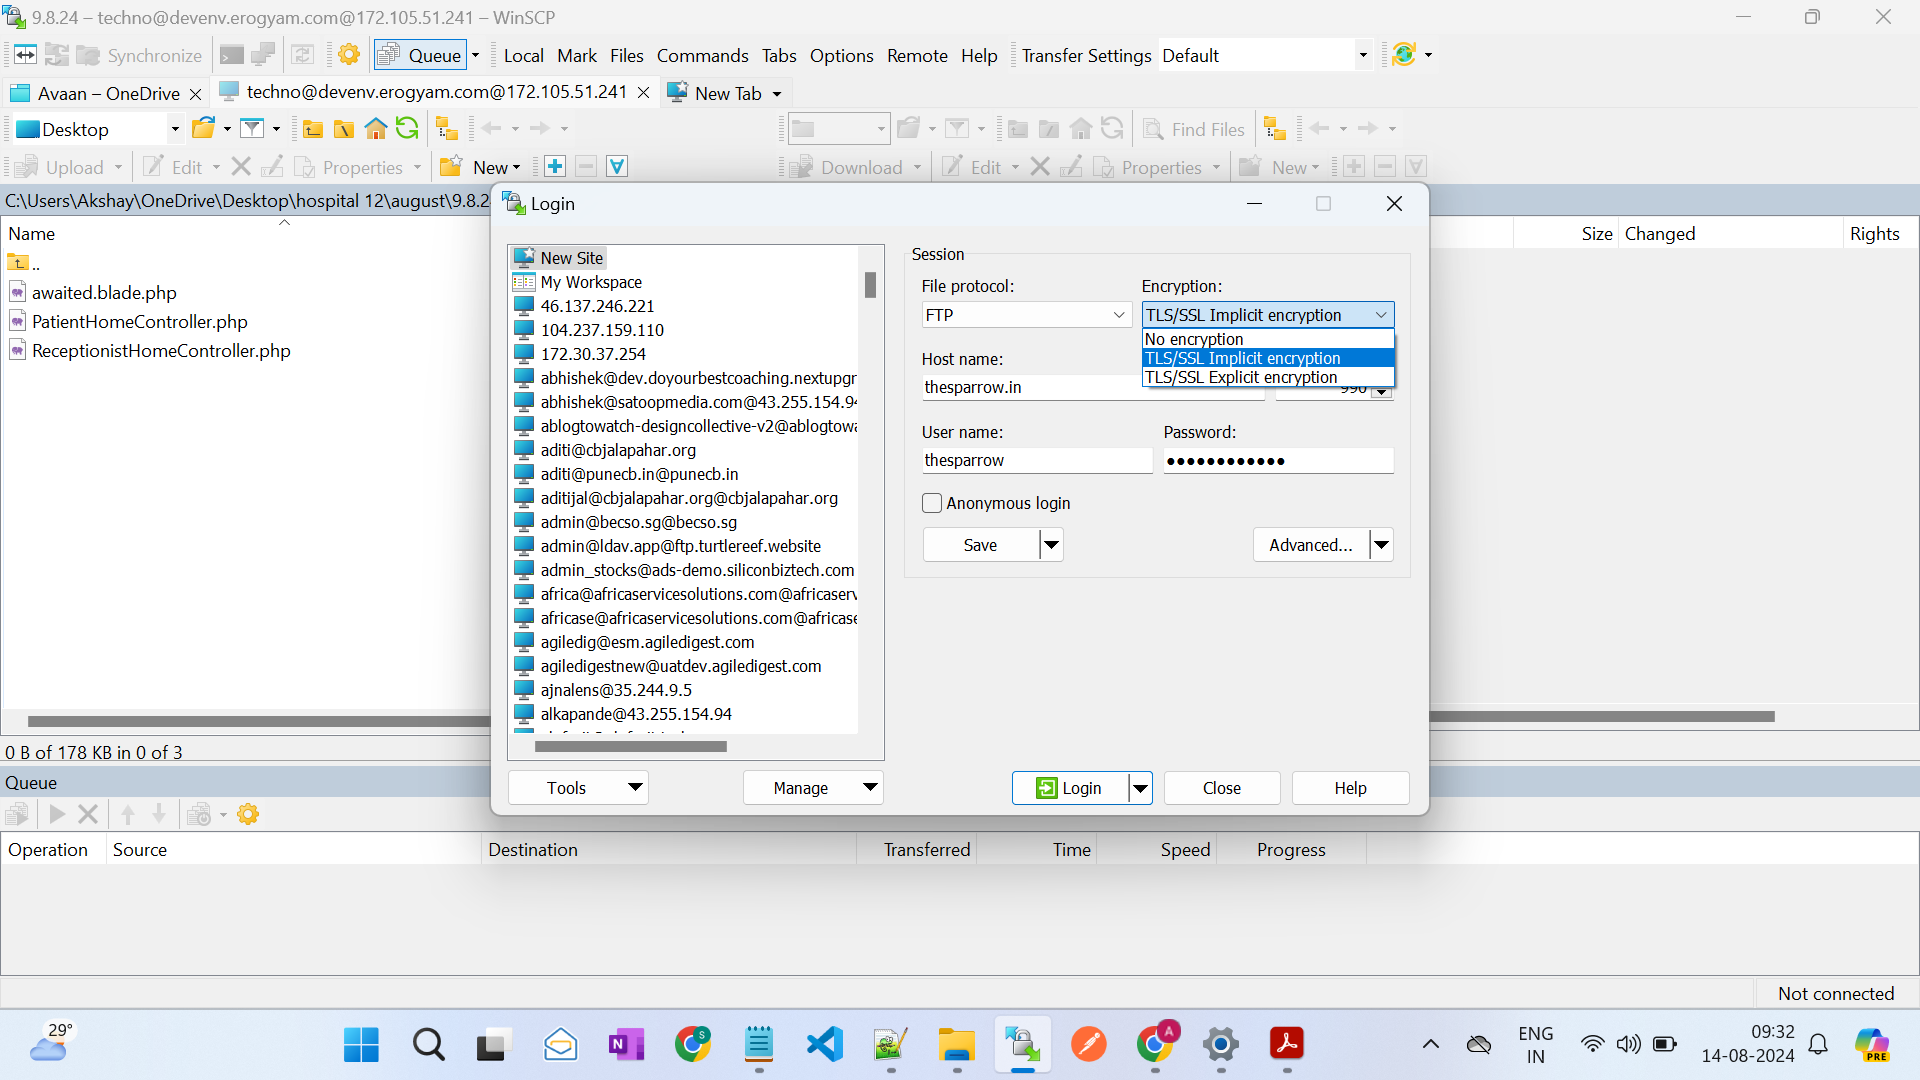This screenshot has width=1920, height=1080.
Task: Open the Remote menu
Action: pyautogui.click(x=917, y=55)
